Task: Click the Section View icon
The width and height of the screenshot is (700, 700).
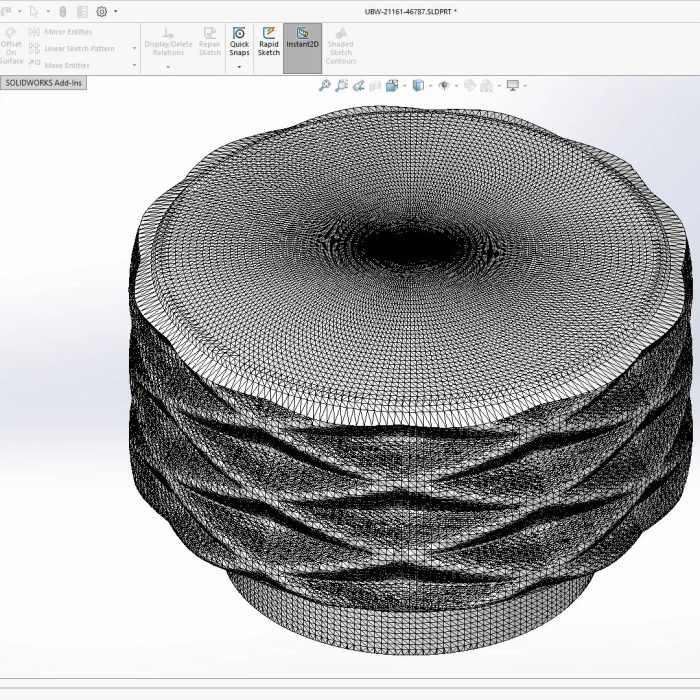Action: (x=375, y=85)
